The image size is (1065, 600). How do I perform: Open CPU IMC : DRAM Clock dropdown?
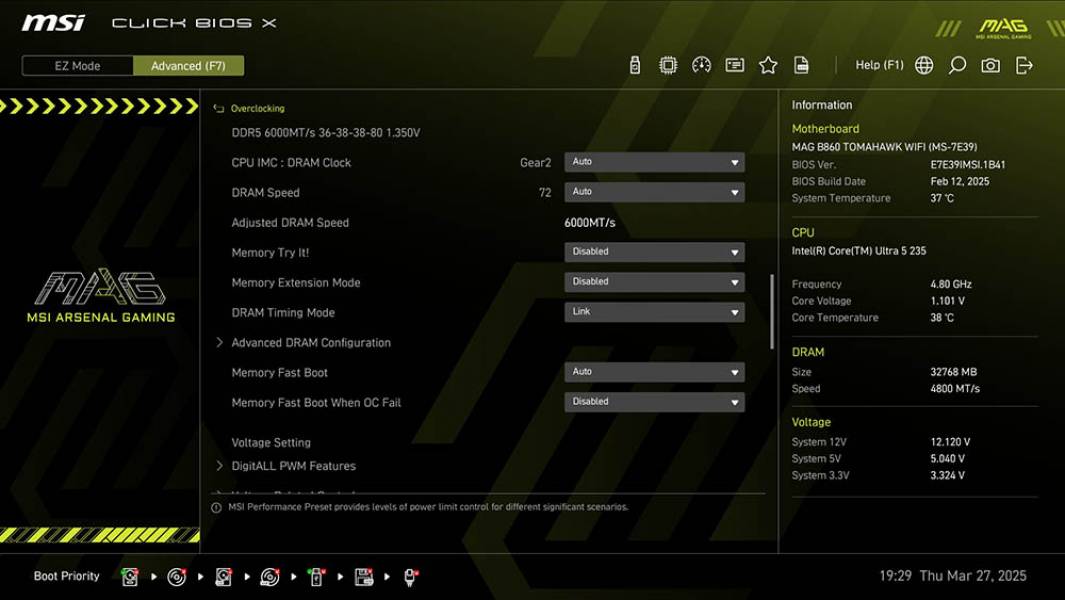point(654,162)
